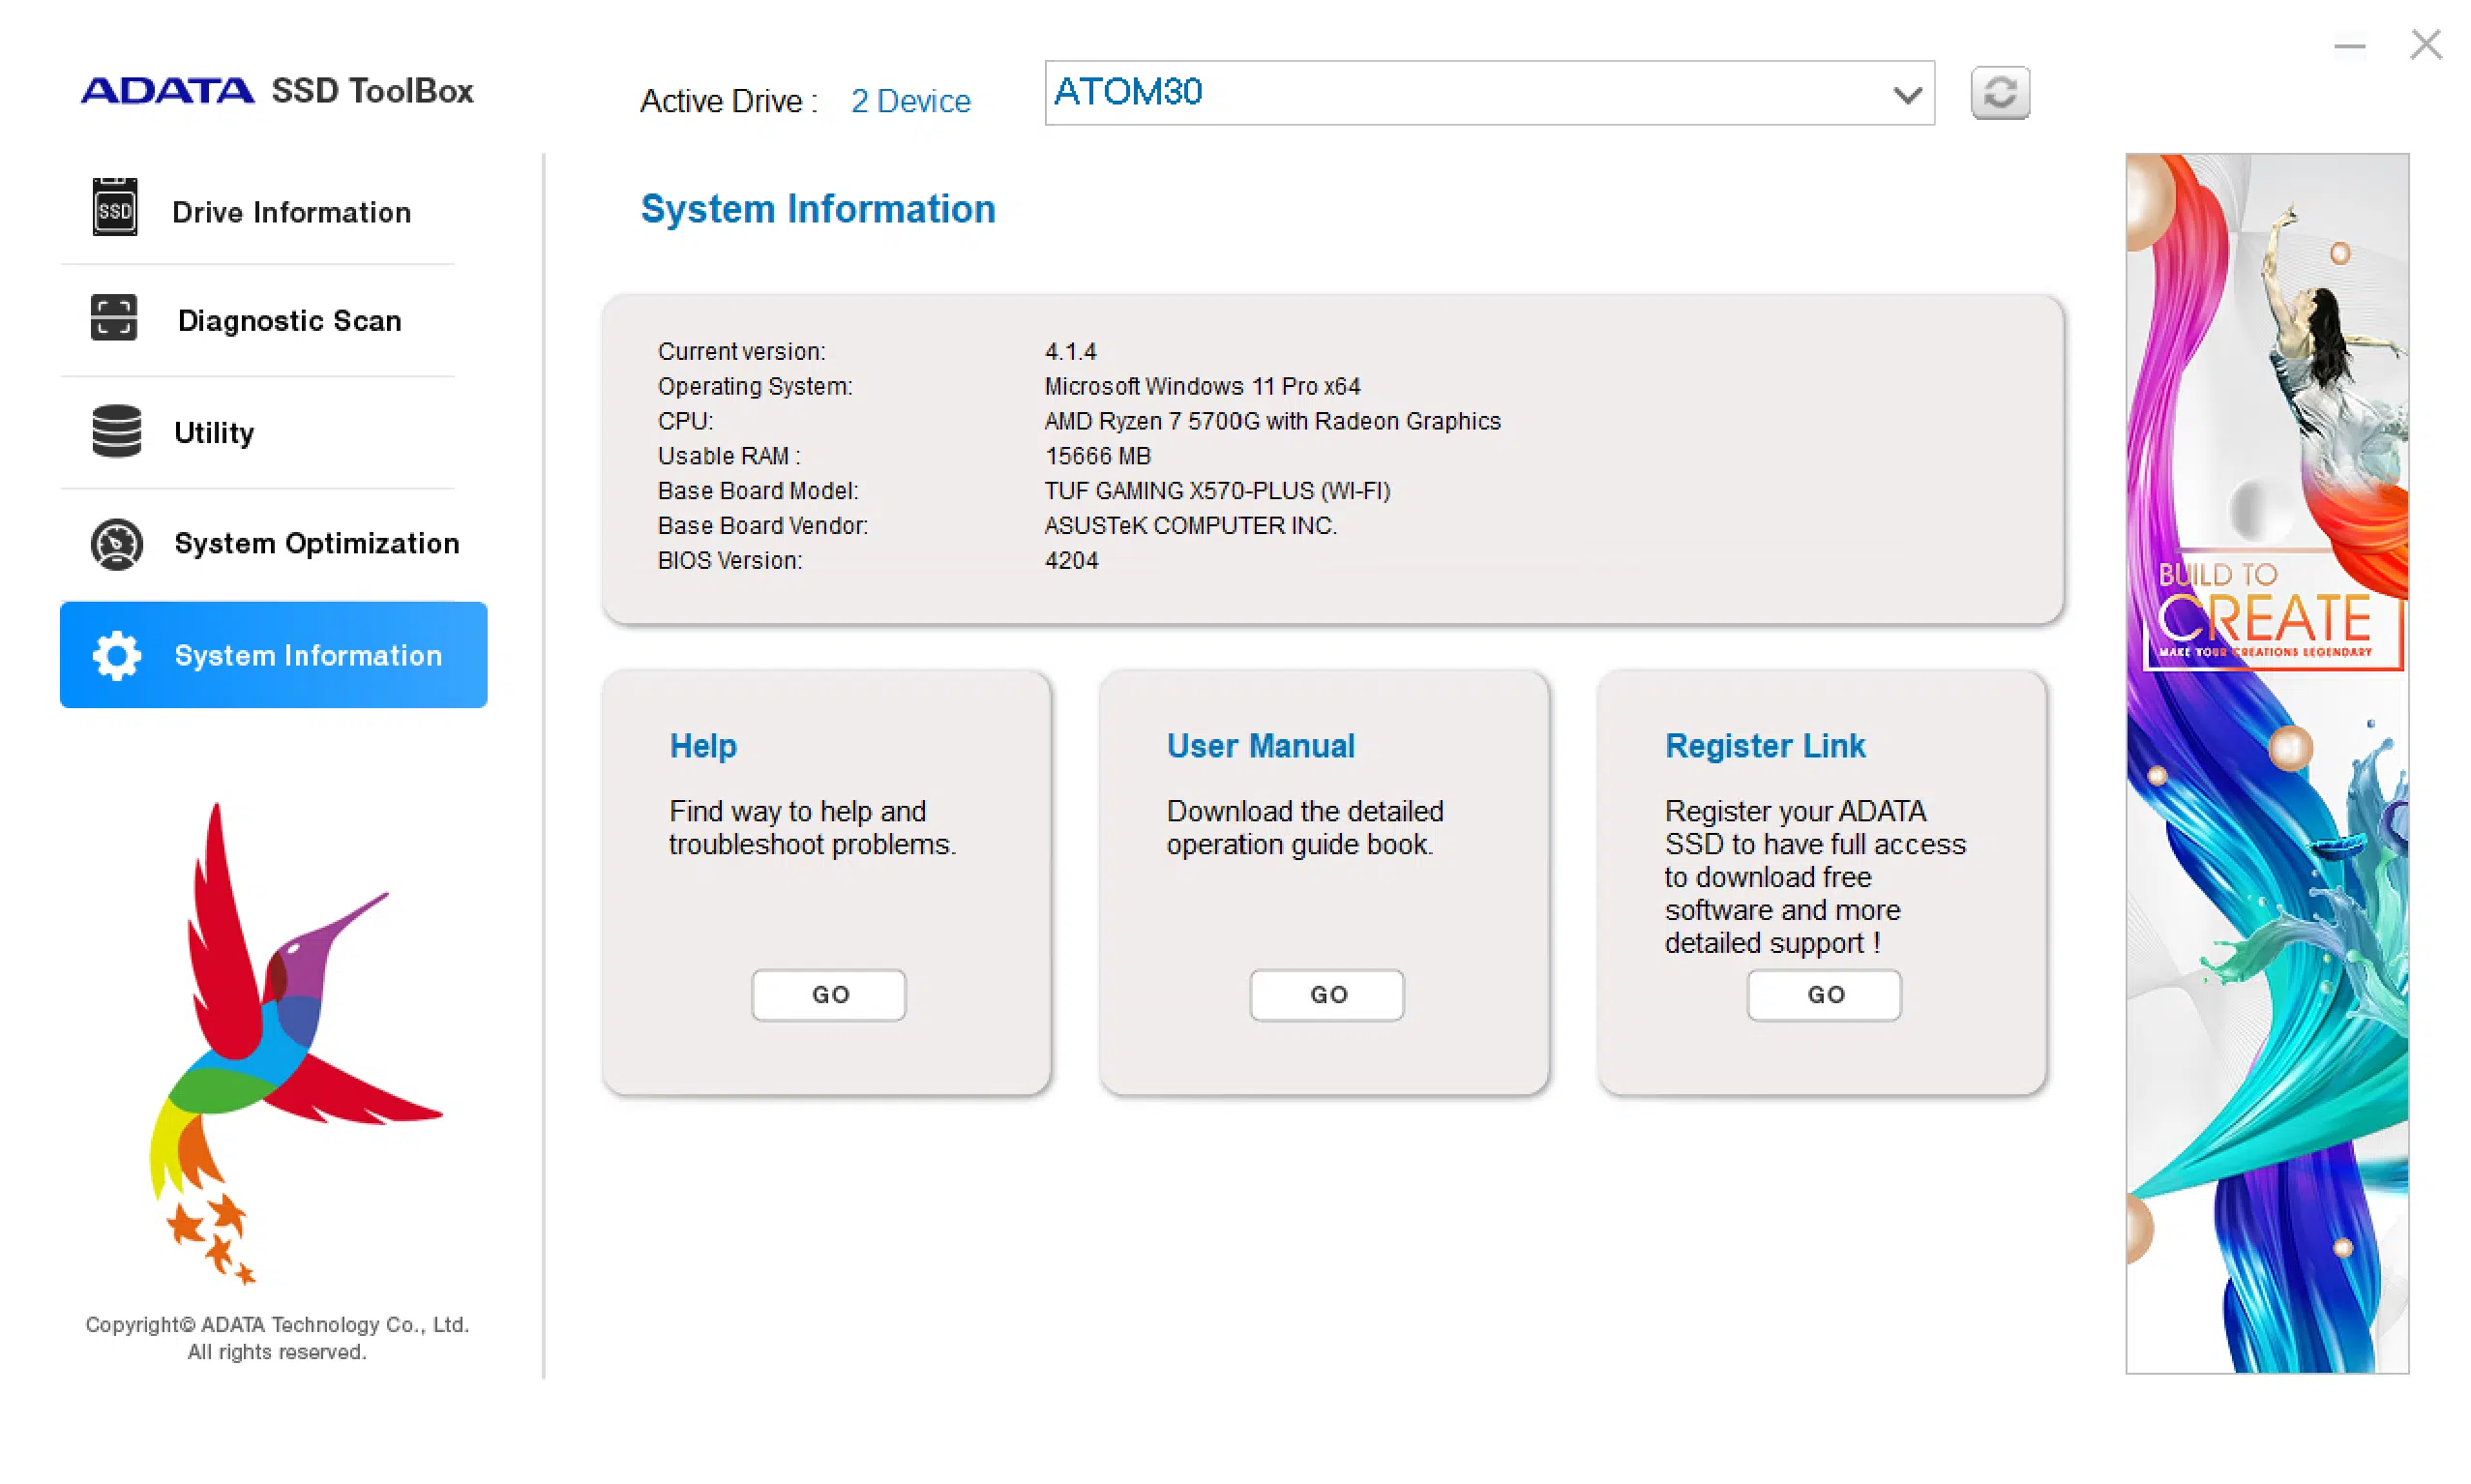The height and width of the screenshot is (1484, 2471).
Task: Select ASUSTeK COMPUTER INC. vendor text
Action: [x=1190, y=526]
